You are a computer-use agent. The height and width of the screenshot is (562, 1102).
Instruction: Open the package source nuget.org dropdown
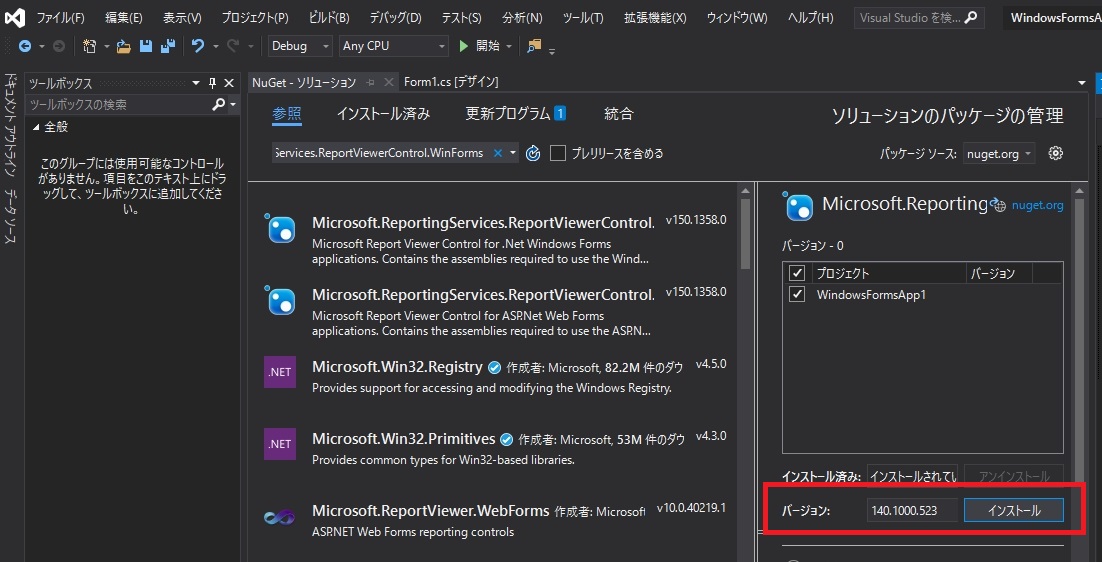[999, 154]
